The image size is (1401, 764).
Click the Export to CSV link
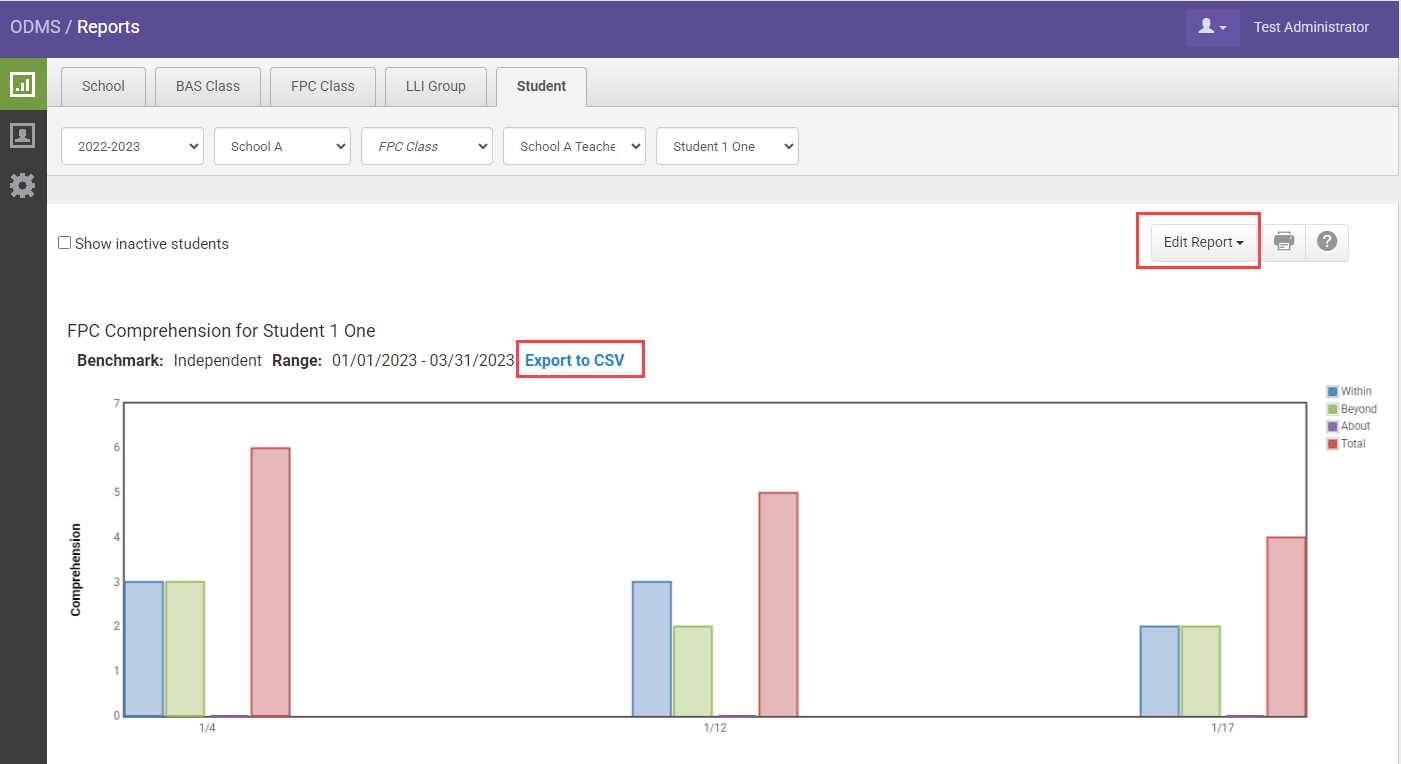tap(575, 360)
